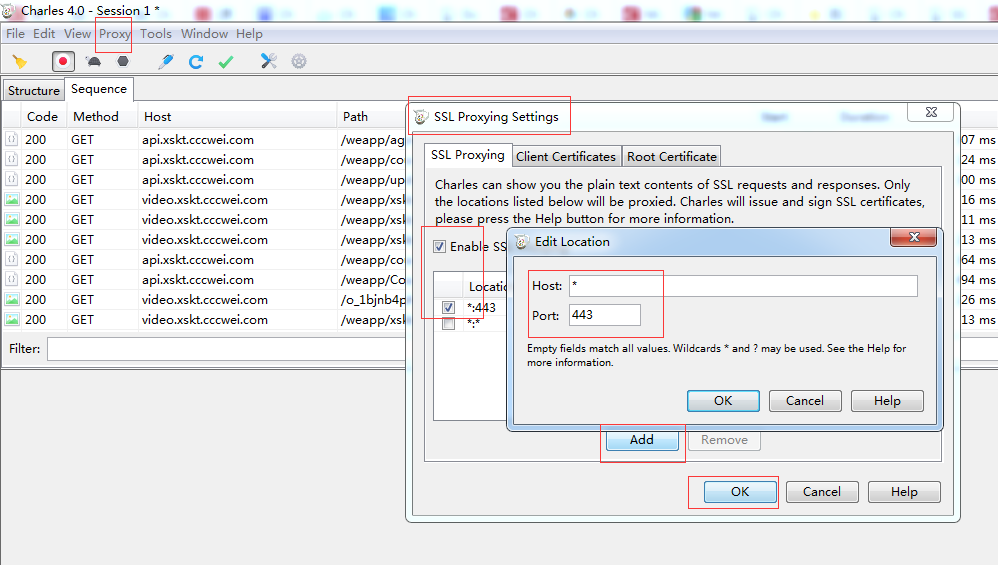
Task: Select request row with 94 ms duration
Action: (204, 279)
